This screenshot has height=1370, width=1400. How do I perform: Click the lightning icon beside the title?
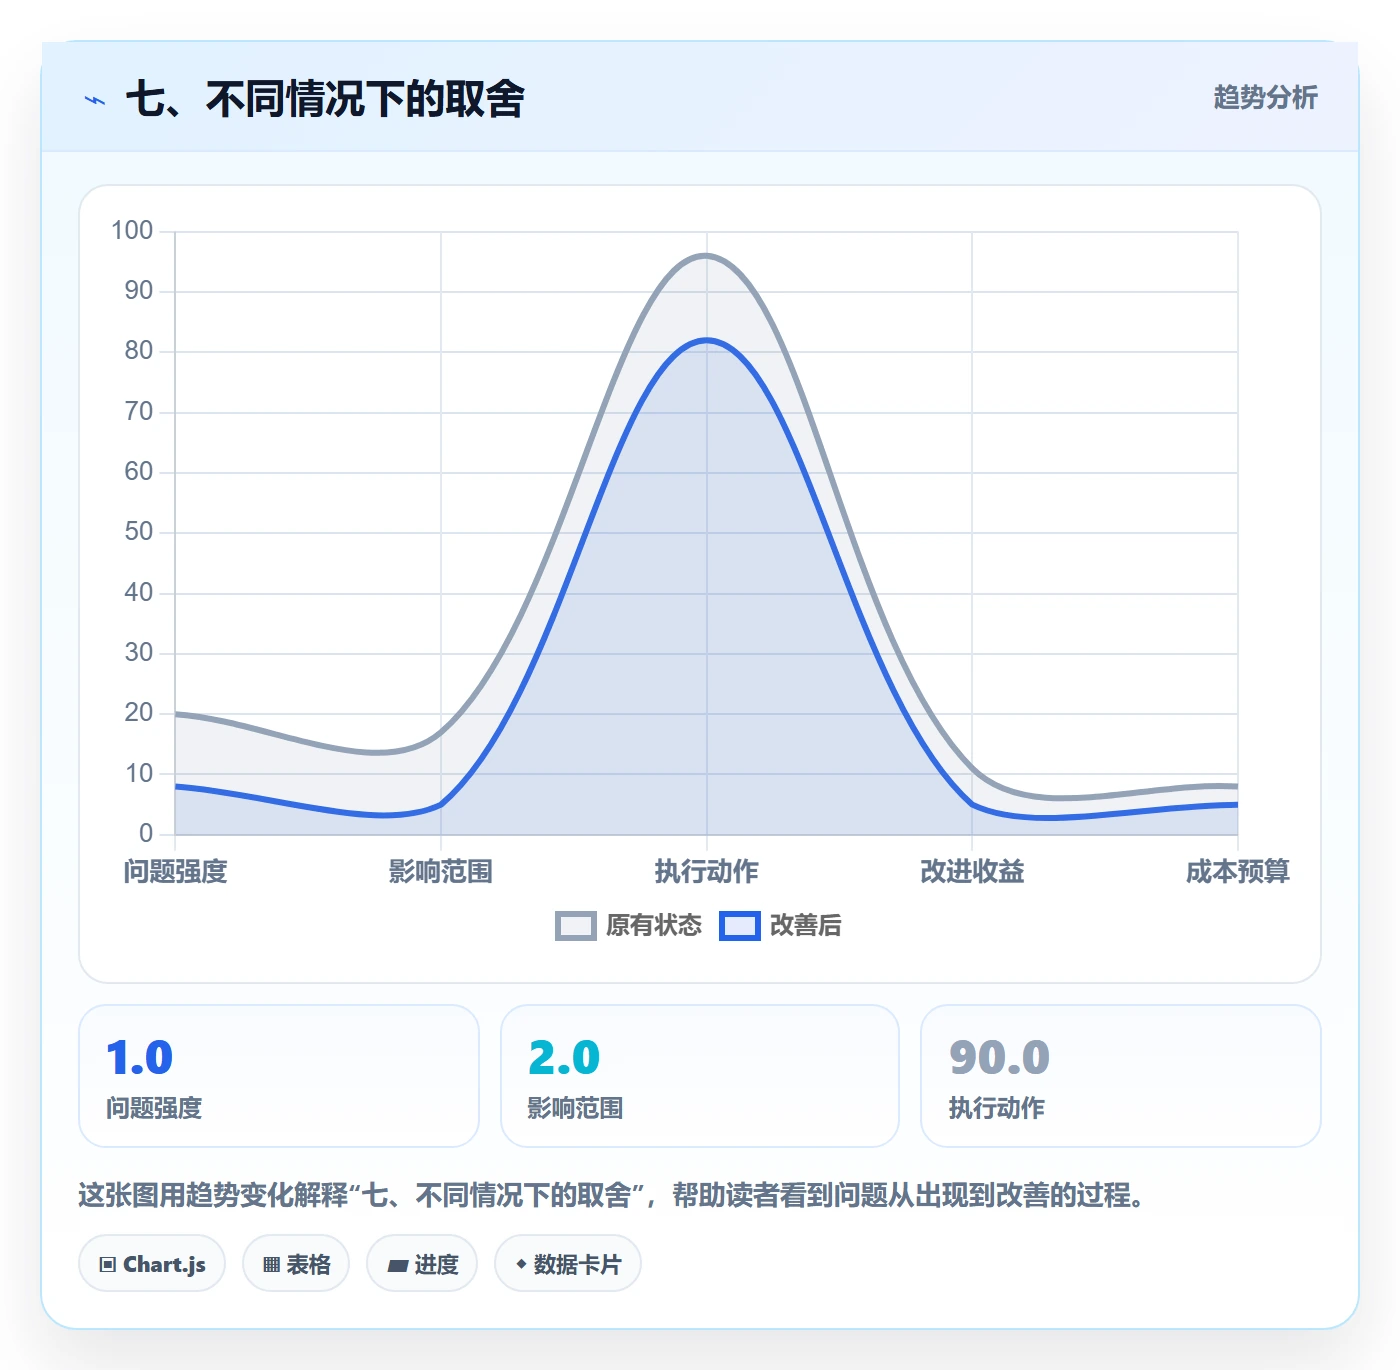tap(95, 100)
